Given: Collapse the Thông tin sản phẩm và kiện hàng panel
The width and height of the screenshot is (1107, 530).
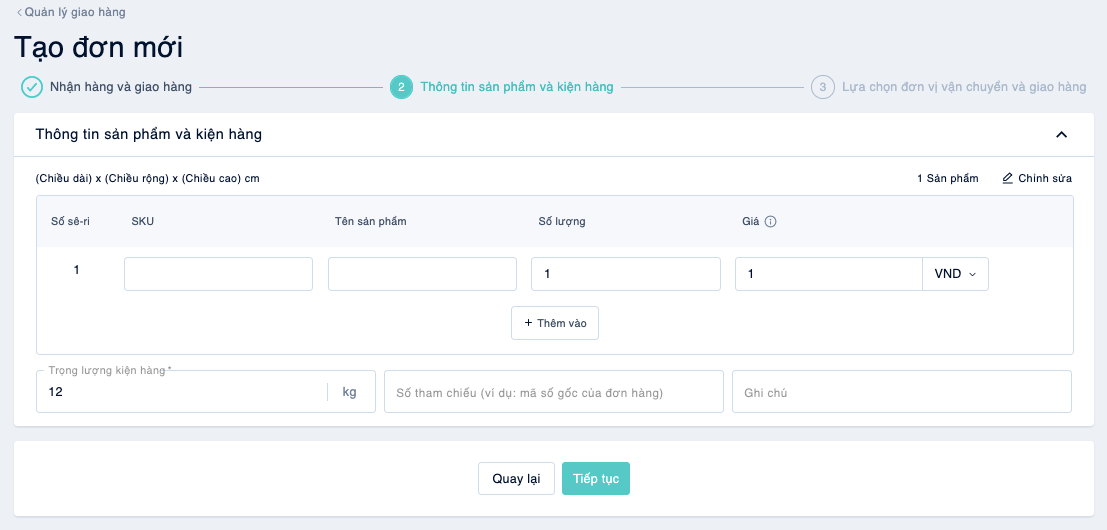Looking at the screenshot, I should (1061, 134).
